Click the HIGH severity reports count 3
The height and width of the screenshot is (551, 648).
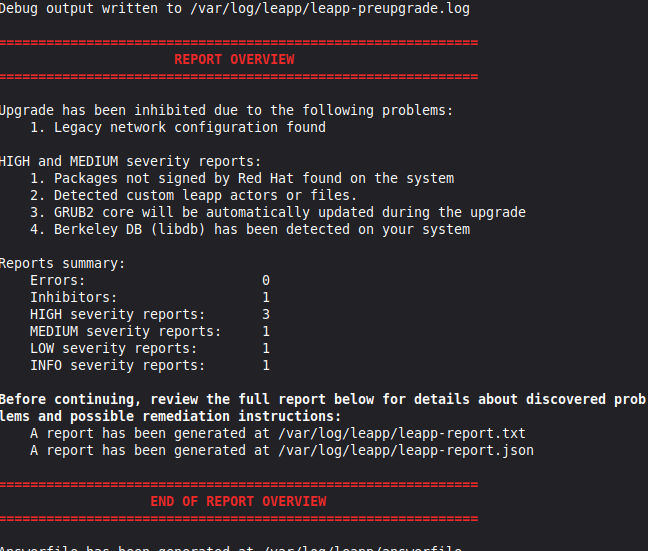(266, 314)
